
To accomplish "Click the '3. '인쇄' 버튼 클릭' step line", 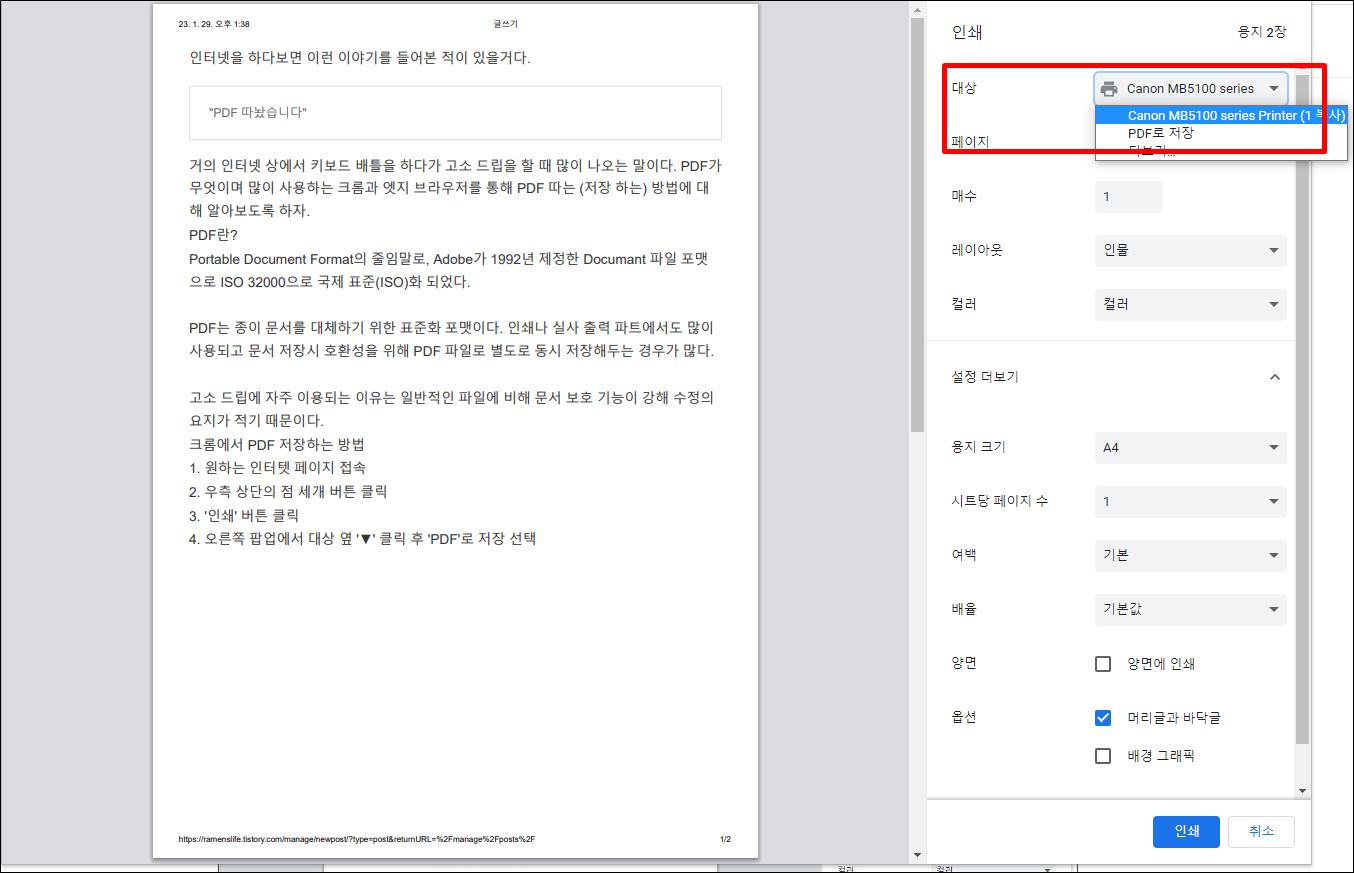I will tap(244, 516).
